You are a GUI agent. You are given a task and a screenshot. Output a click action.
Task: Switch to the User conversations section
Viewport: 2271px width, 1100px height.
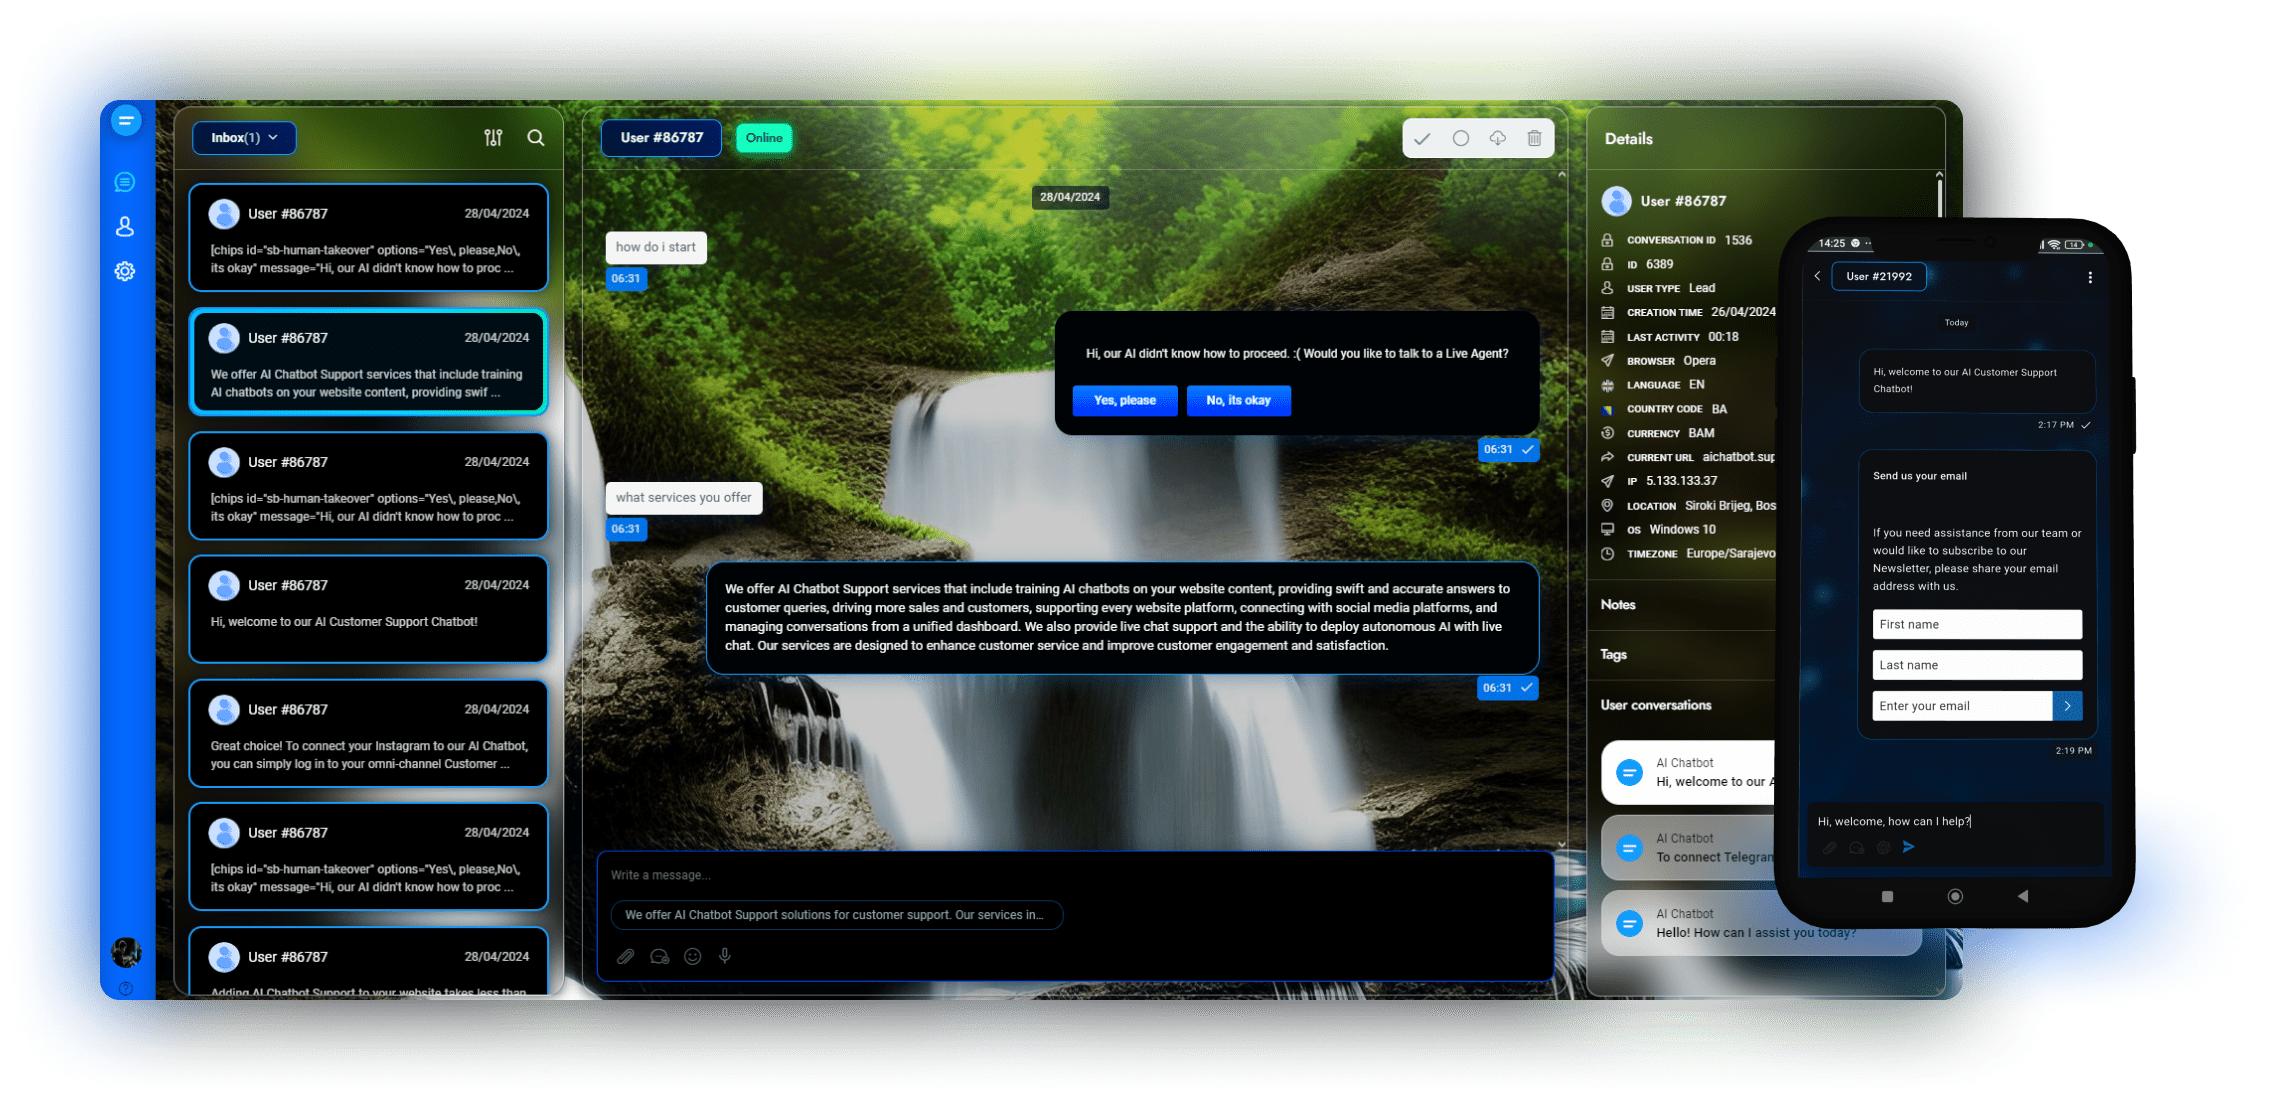[x=1656, y=705]
